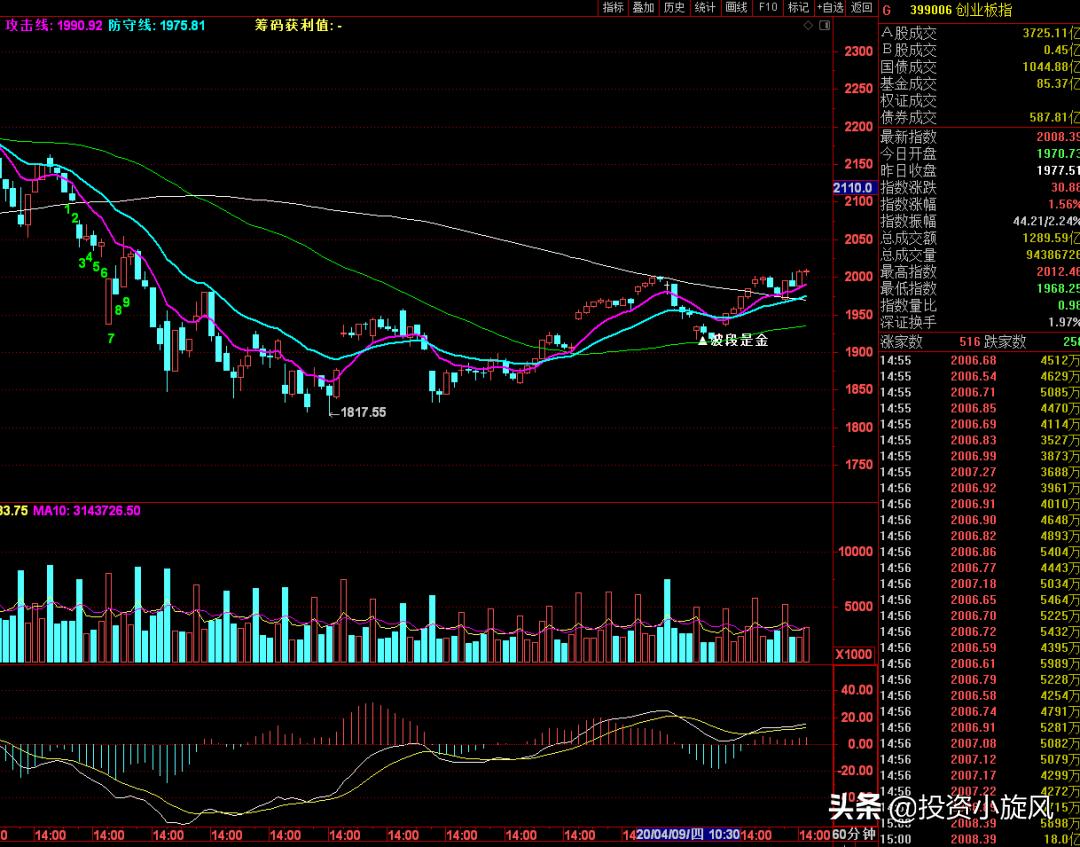Add index to watchlist with +自选
The height and width of the screenshot is (847, 1080).
pos(830,8)
